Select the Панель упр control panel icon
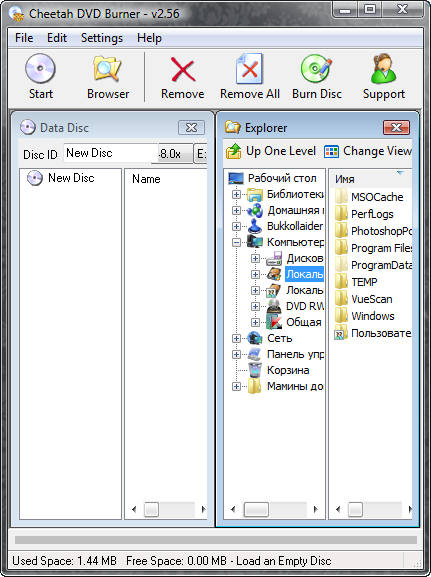The height and width of the screenshot is (577, 431). 255,354
